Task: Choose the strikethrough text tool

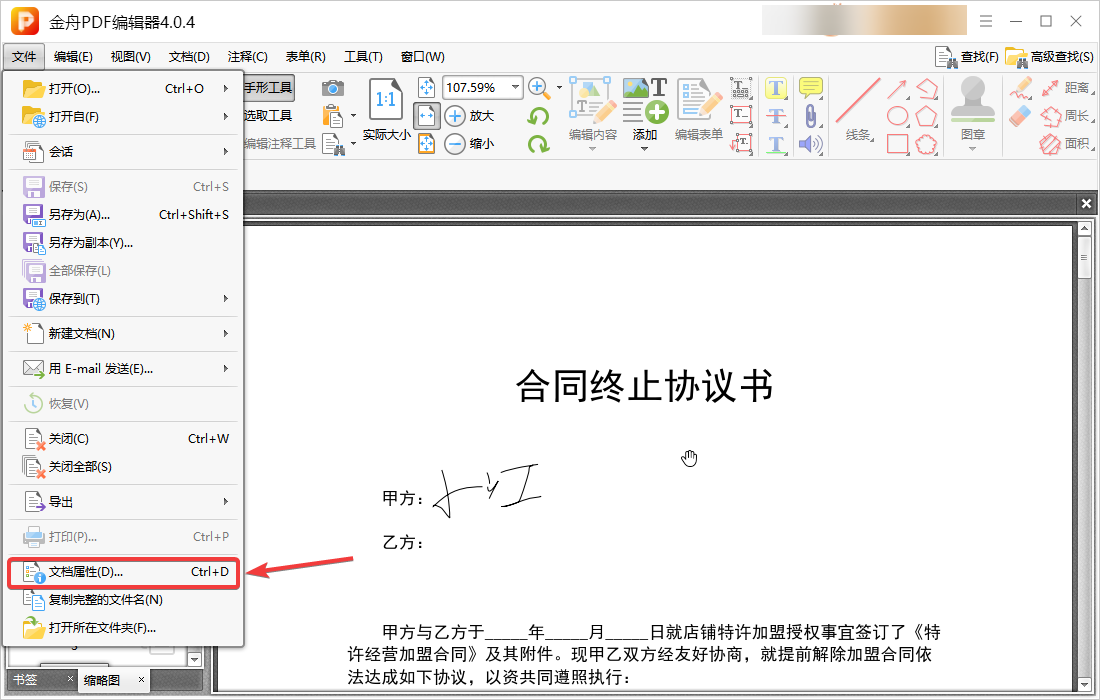Action: [775, 116]
